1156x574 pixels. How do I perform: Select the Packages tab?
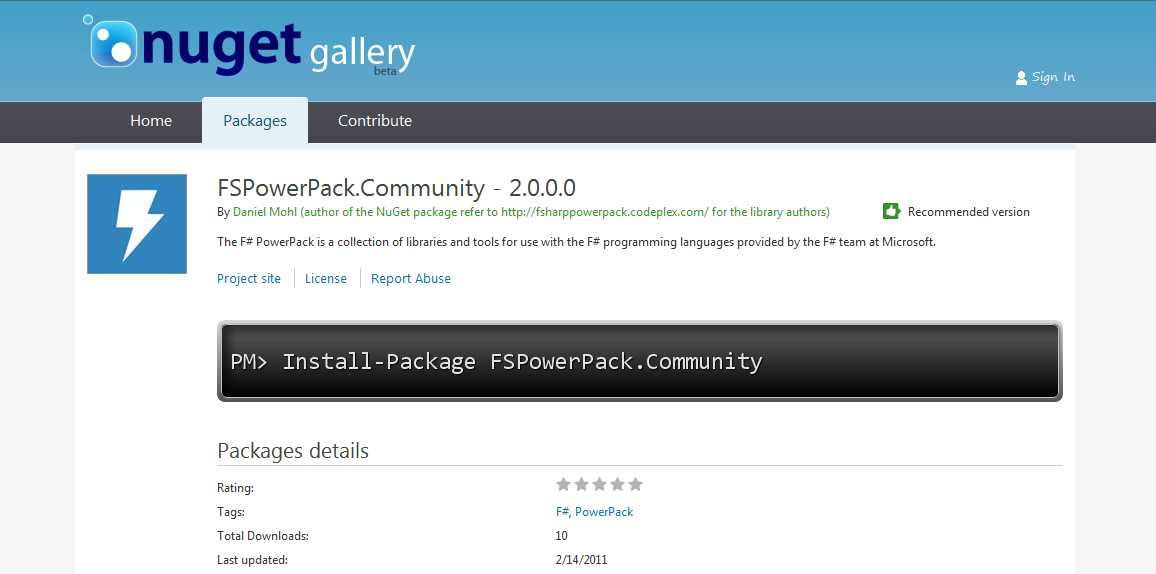coord(255,121)
